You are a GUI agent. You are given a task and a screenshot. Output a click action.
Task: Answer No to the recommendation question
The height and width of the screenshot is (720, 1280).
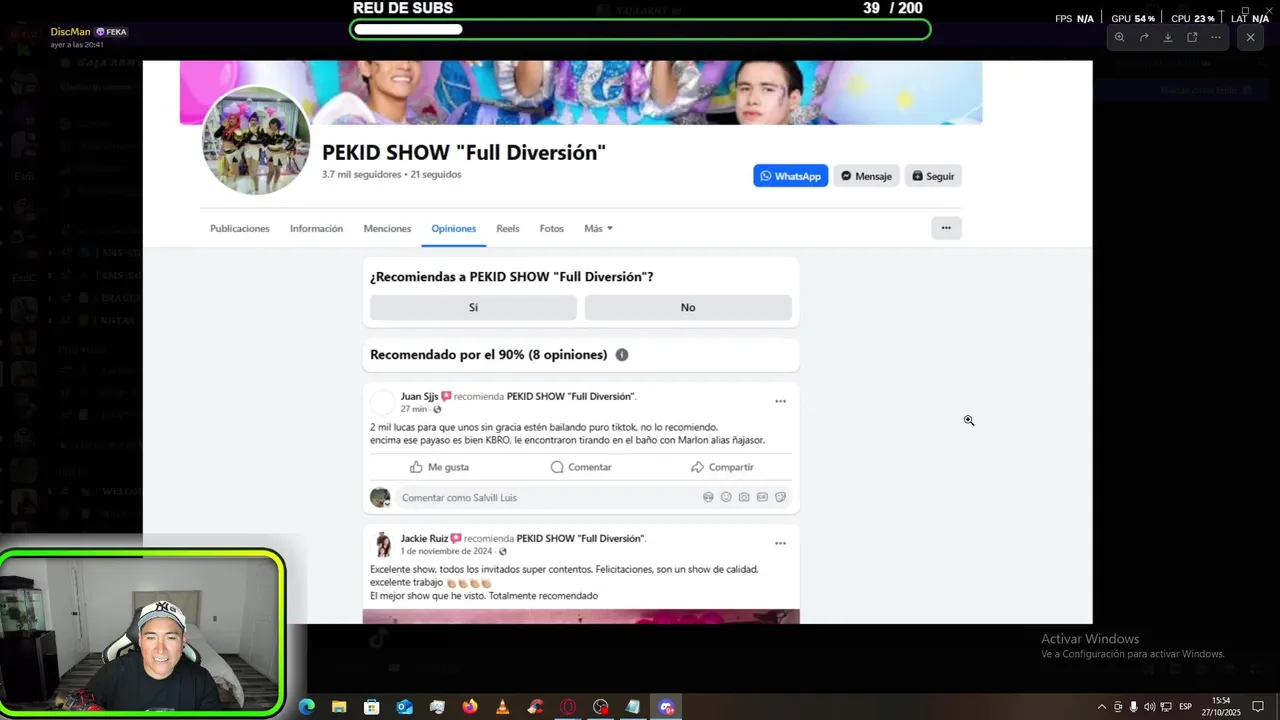pyautogui.click(x=688, y=307)
